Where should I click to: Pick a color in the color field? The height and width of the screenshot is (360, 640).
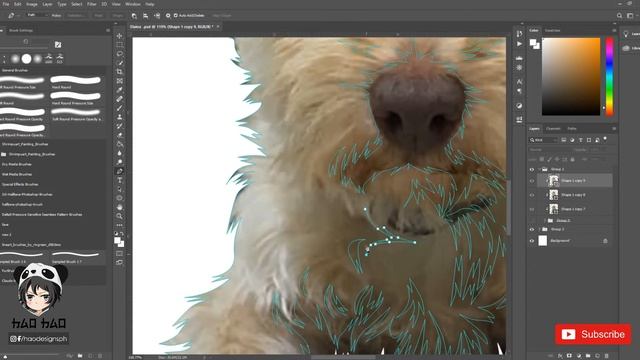[571, 76]
